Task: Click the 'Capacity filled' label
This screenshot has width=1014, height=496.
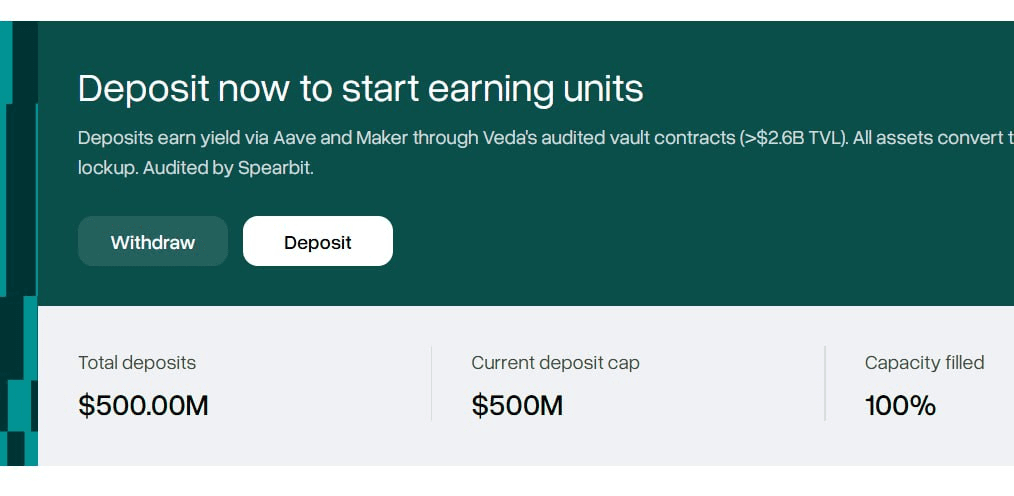Action: [925, 363]
